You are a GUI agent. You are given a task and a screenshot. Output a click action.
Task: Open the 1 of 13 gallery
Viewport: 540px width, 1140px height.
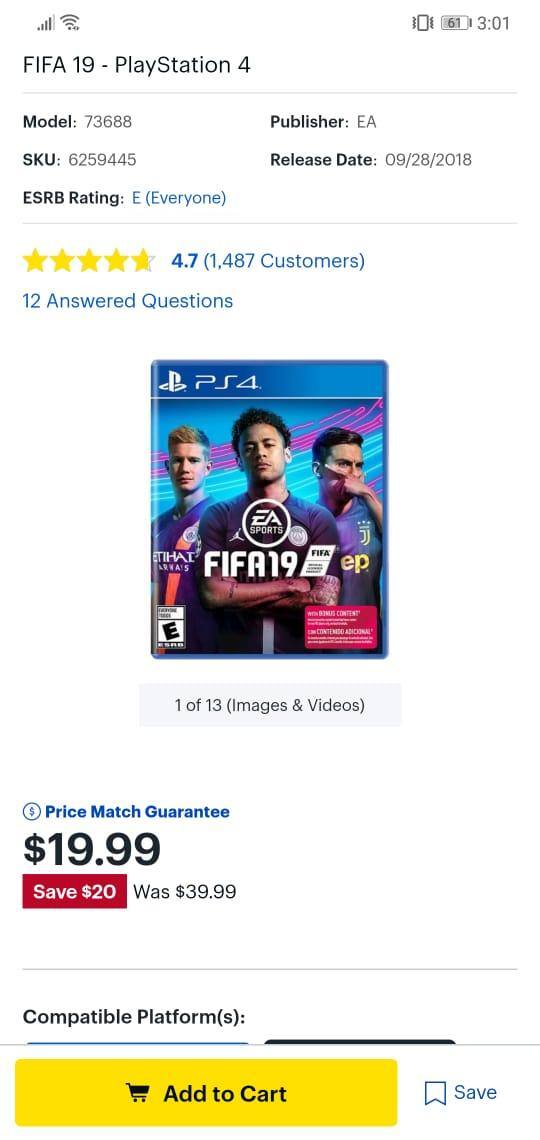(270, 705)
